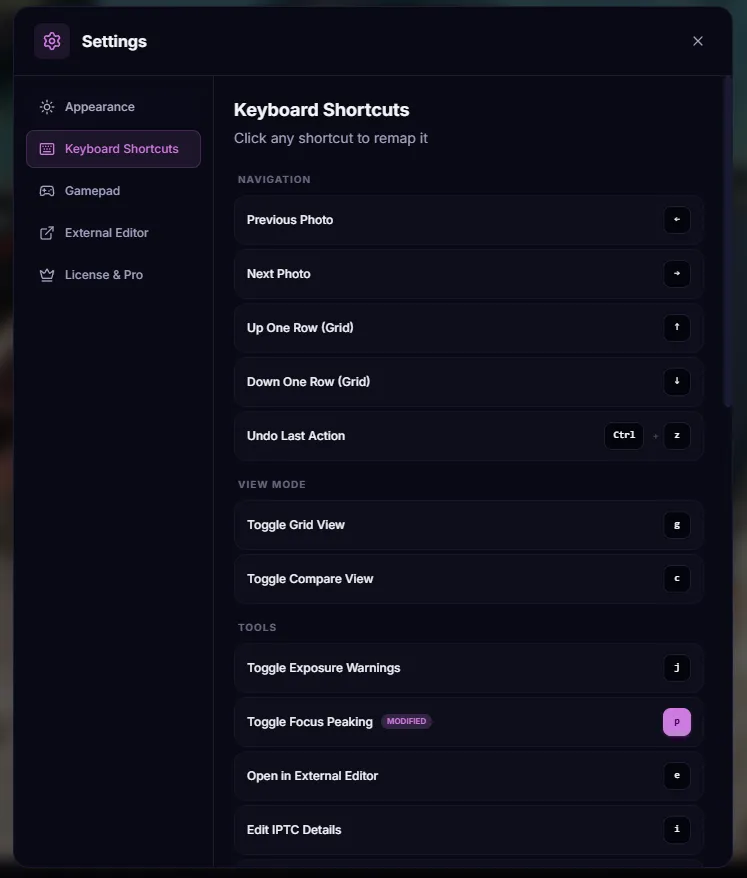Viewport: 747px width, 878px height.
Task: Click the Undo Last Action label
Action: tap(296, 436)
